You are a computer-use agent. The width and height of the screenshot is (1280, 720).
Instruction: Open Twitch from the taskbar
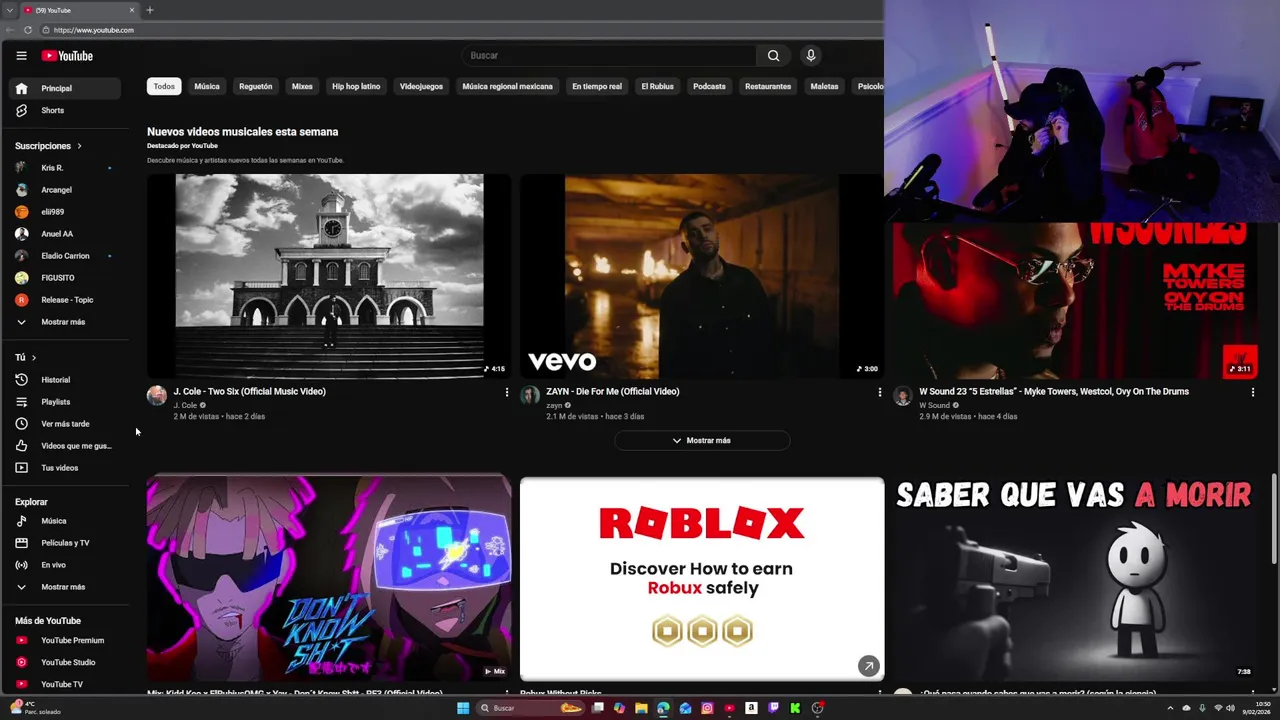click(773, 708)
